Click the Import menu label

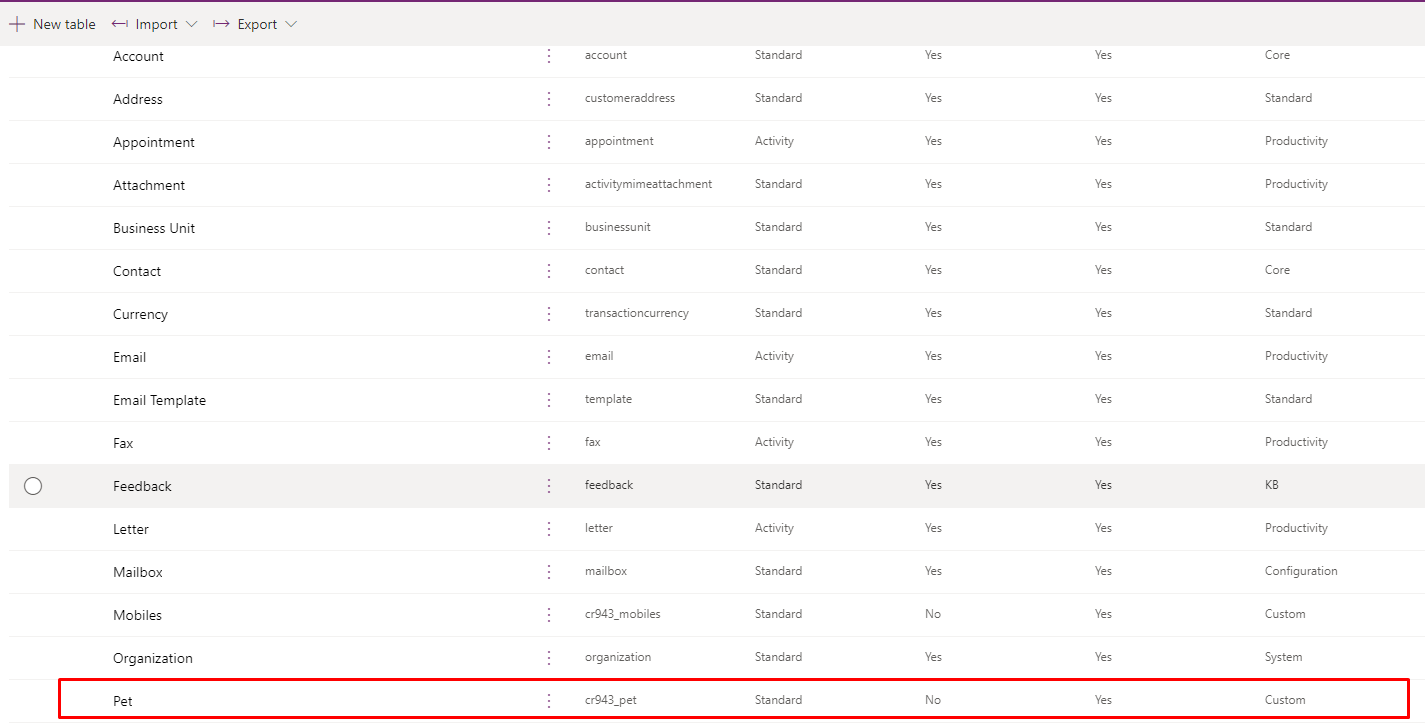click(x=156, y=24)
